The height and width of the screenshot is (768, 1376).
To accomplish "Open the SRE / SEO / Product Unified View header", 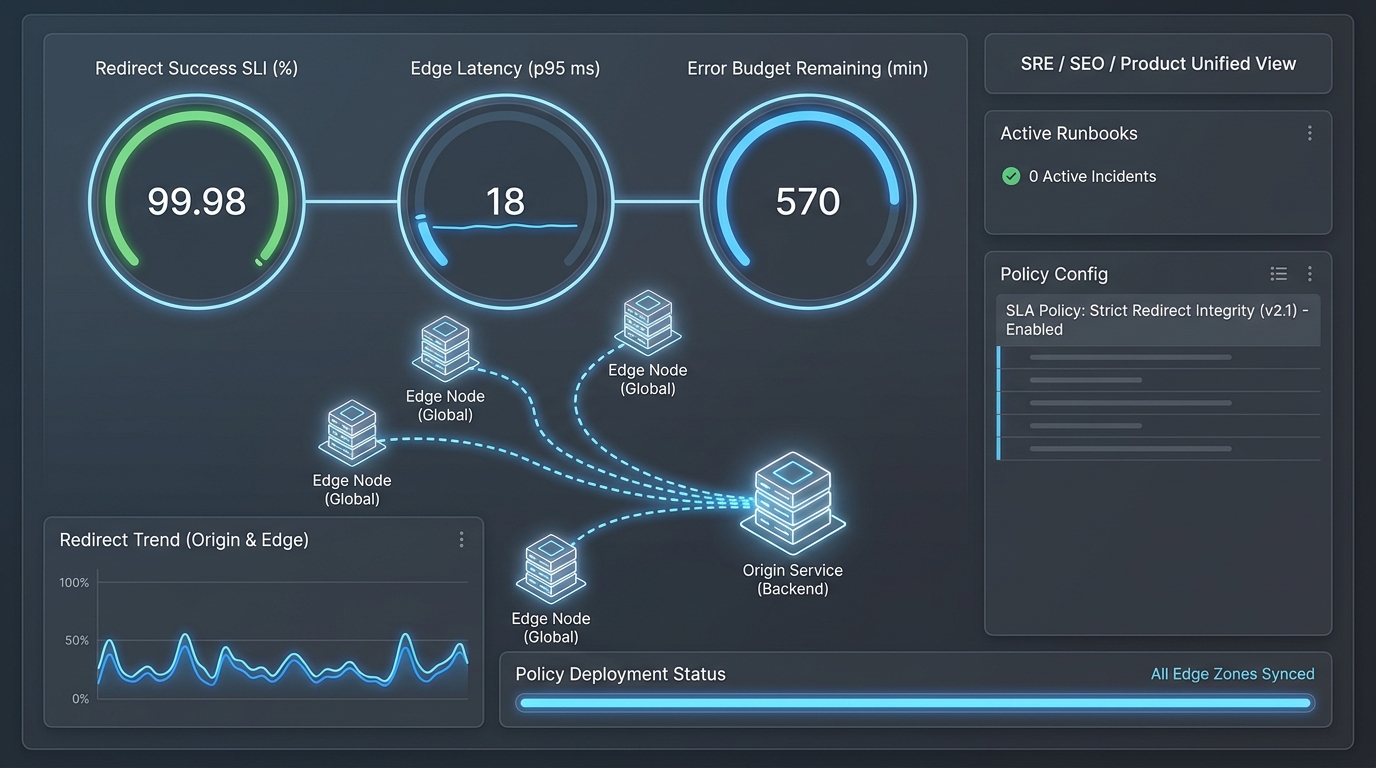I will pyautogui.click(x=1158, y=64).
